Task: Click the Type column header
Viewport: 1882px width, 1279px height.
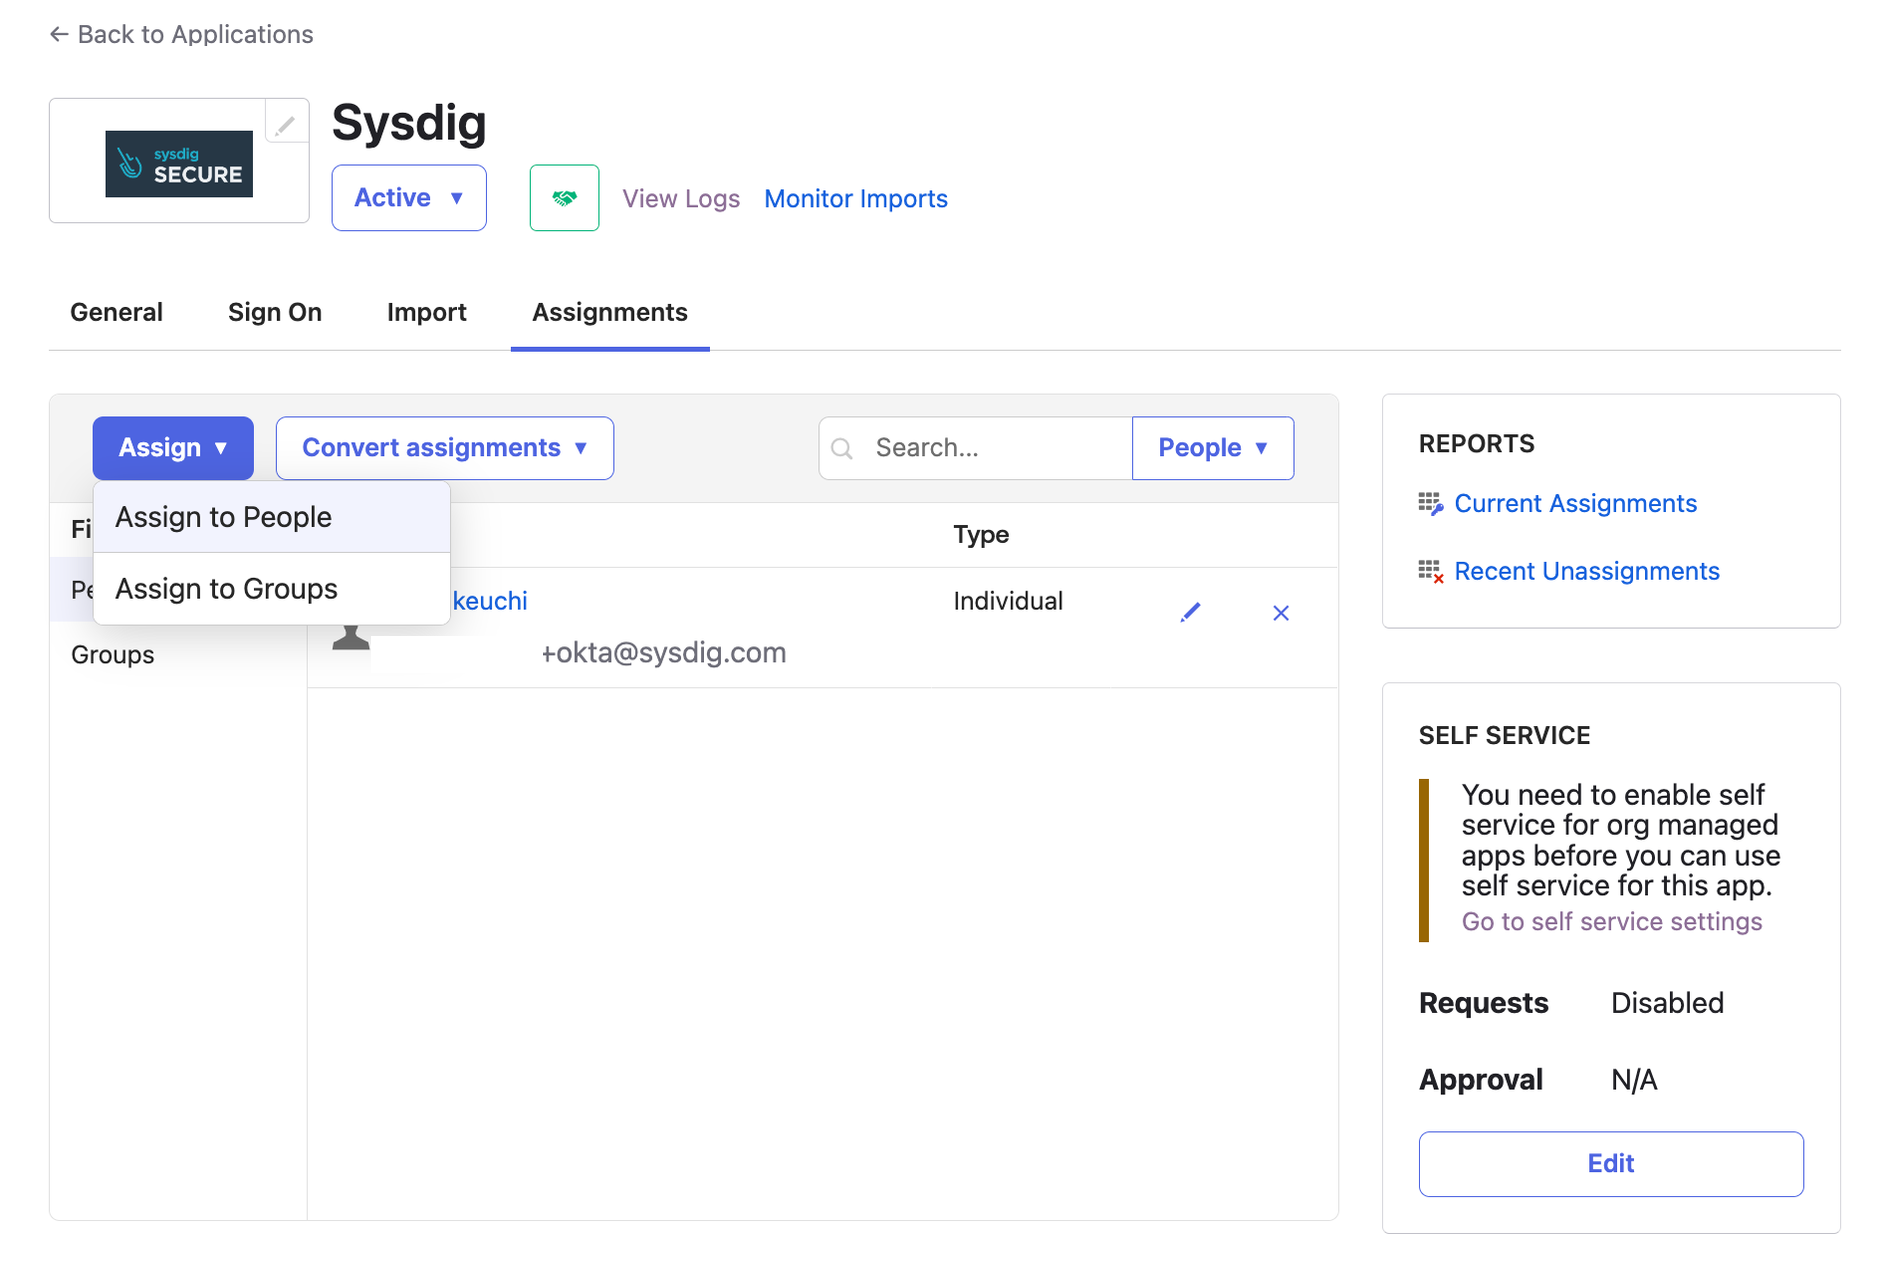Action: [x=981, y=534]
